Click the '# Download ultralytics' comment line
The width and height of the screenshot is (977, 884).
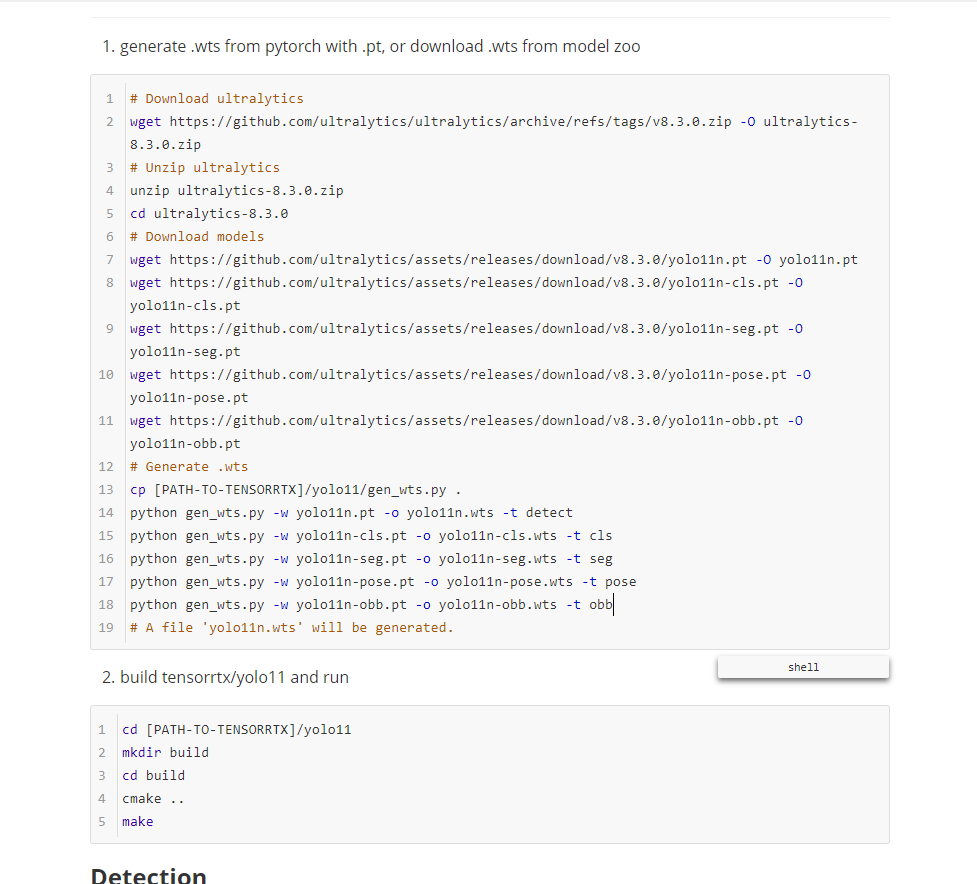(x=216, y=98)
